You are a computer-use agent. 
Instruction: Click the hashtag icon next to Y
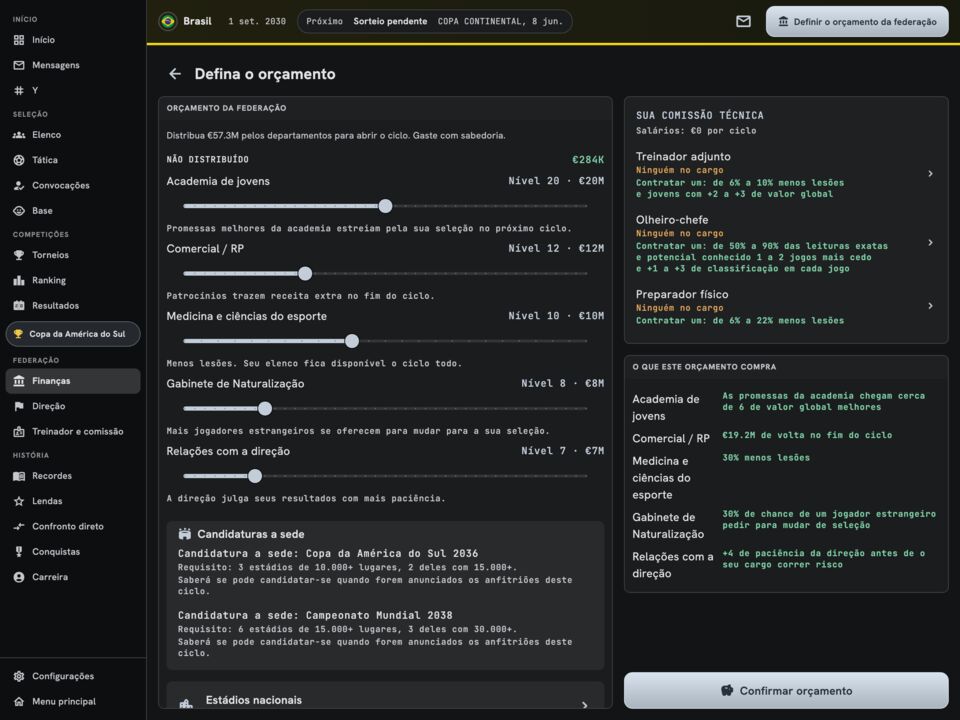[x=19, y=90]
